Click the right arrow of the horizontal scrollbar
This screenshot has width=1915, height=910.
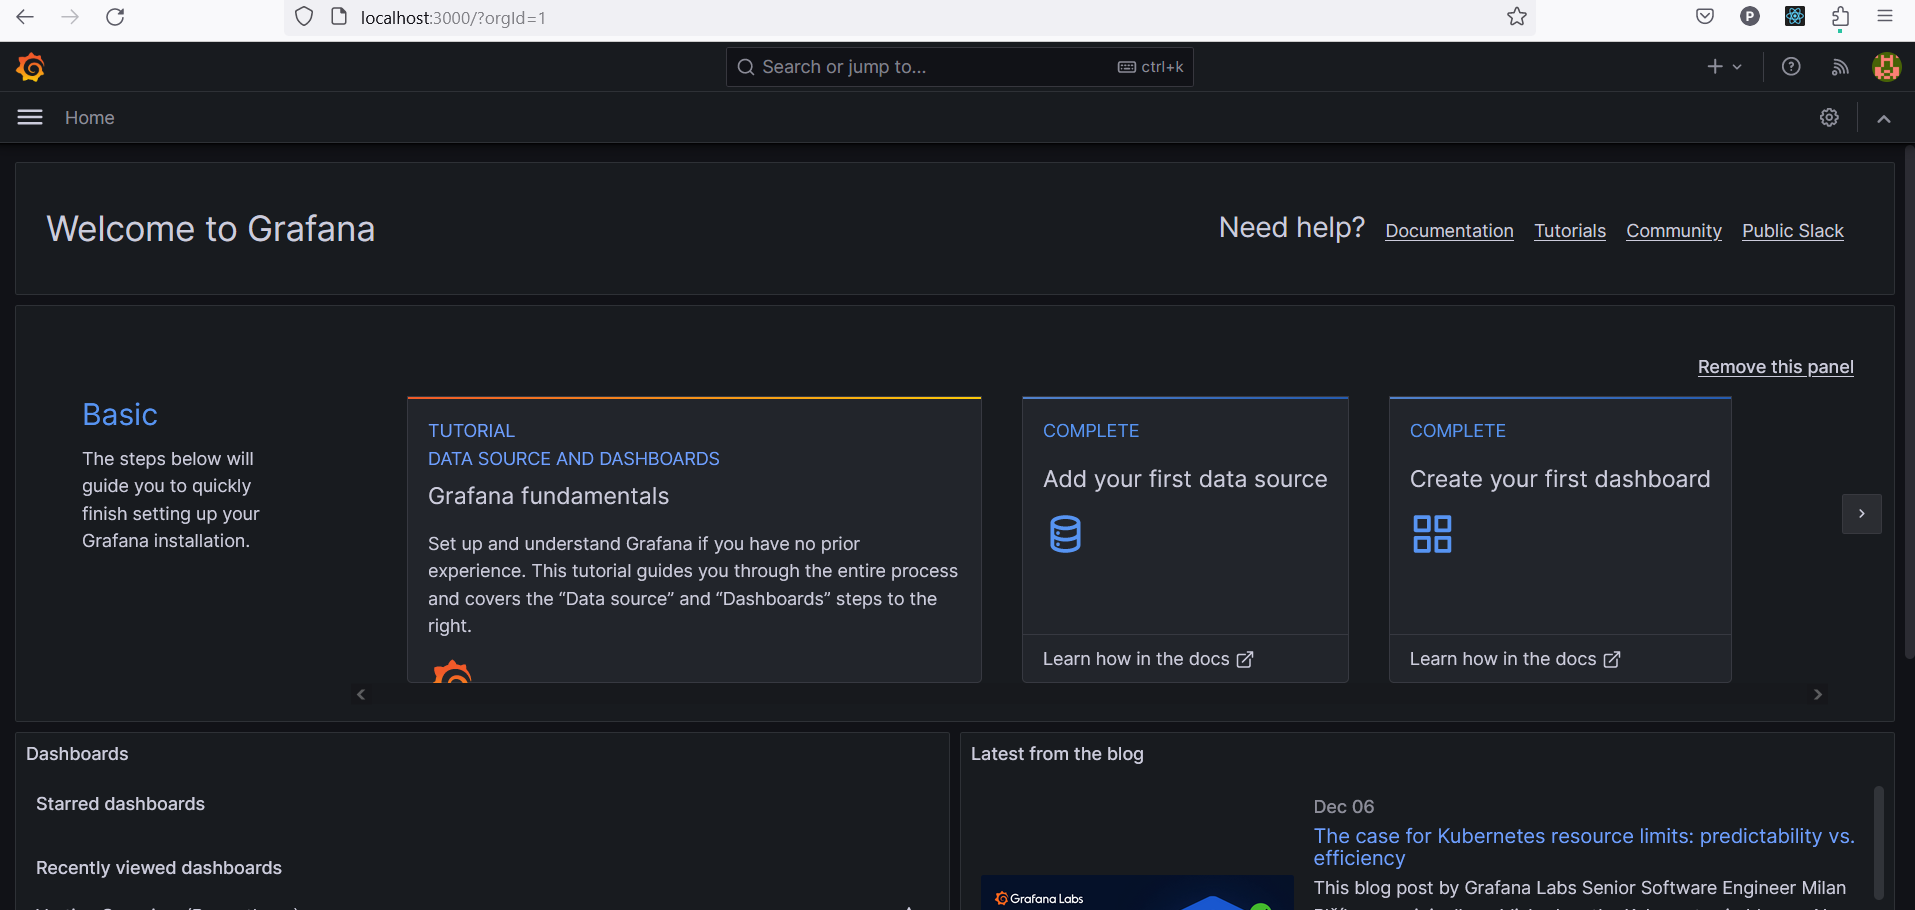point(1818,694)
